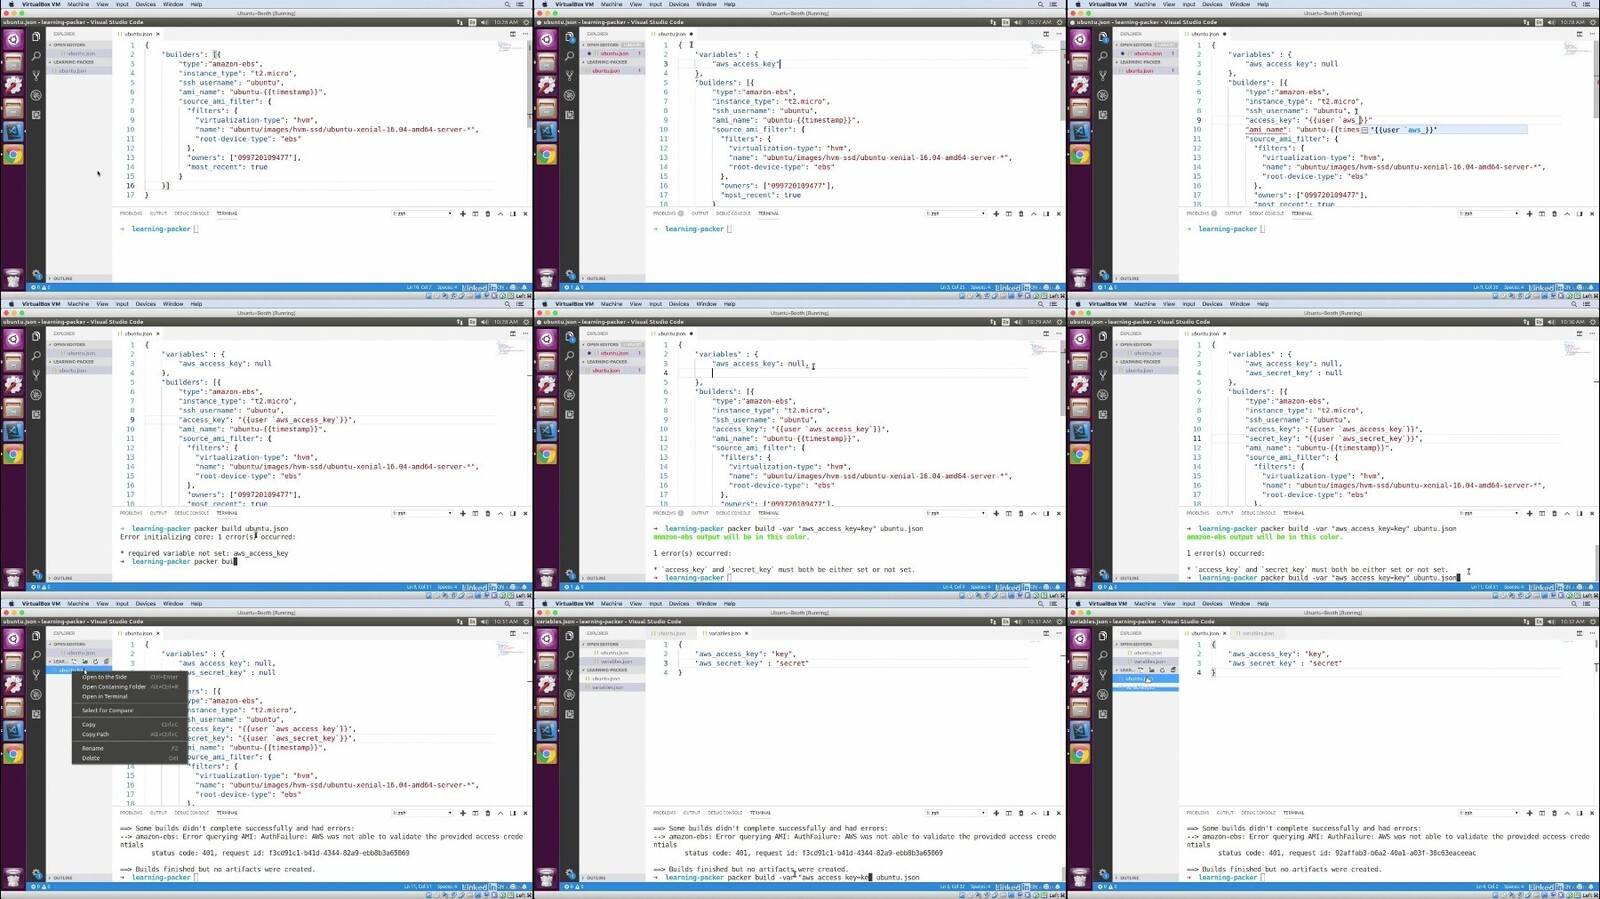Open errors and warnings in builders-only window status bar
The height and width of the screenshot is (899, 1600).
pos(39,287)
